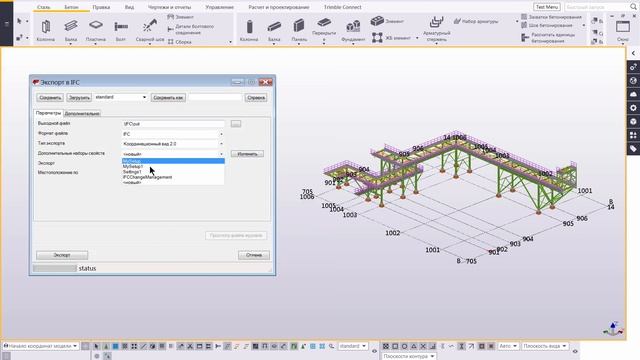
Task: Click the Загрузить button in dialog
Action: (x=79, y=98)
